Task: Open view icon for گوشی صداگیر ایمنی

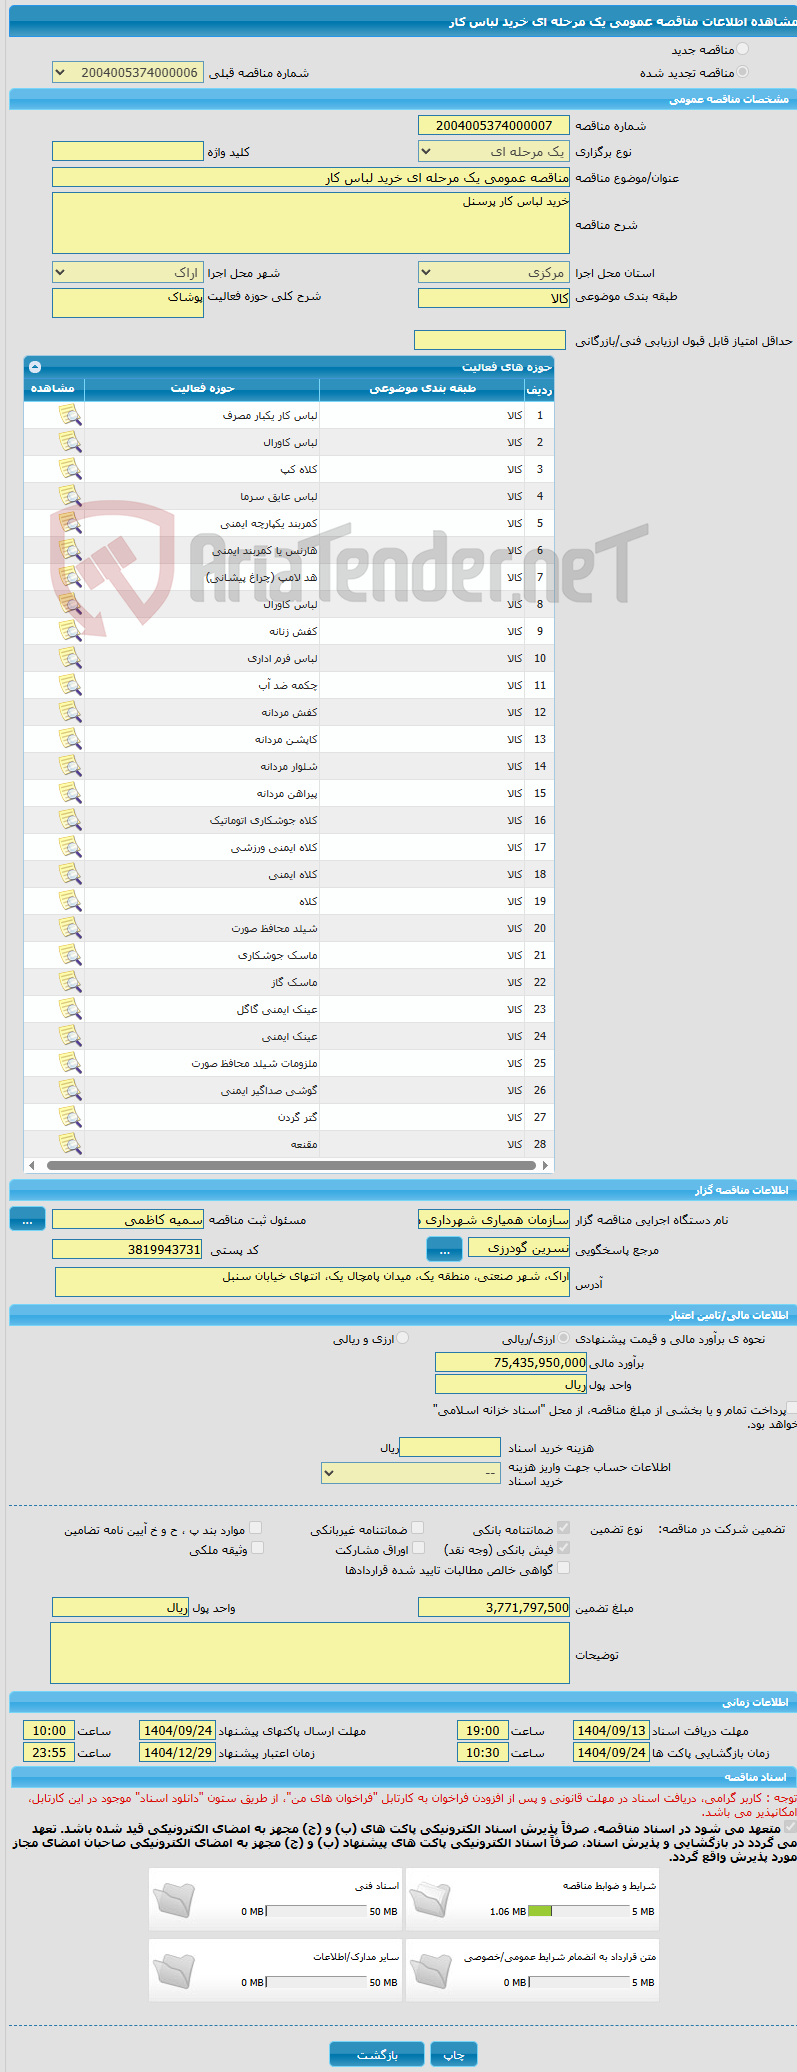Action: (x=70, y=1090)
